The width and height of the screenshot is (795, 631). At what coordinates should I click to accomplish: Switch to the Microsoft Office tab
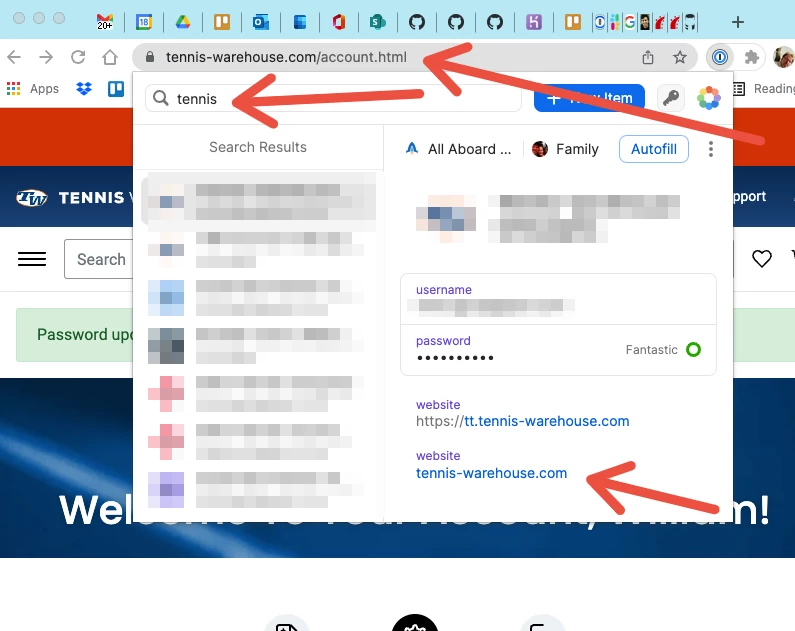click(339, 22)
